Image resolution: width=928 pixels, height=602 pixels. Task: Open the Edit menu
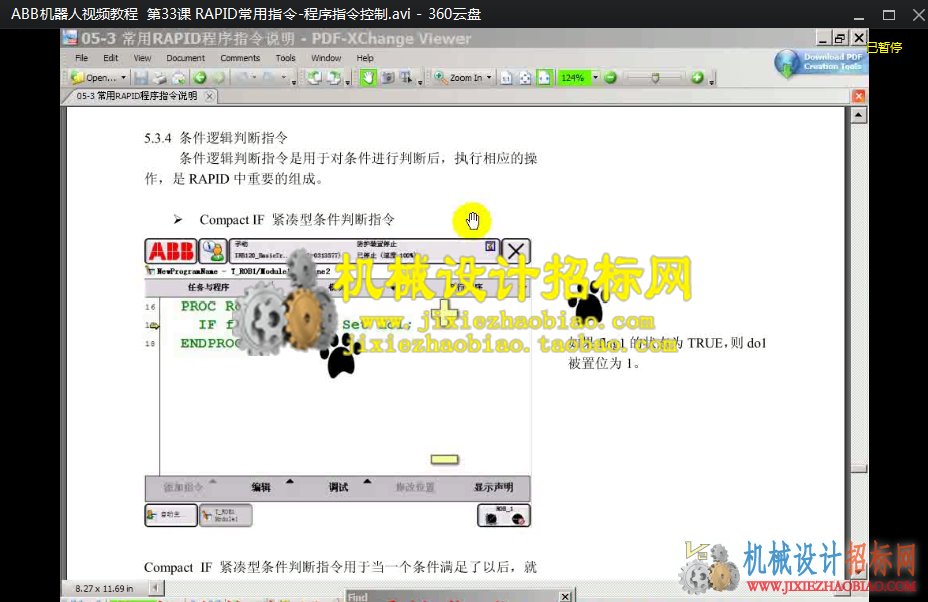click(x=111, y=58)
